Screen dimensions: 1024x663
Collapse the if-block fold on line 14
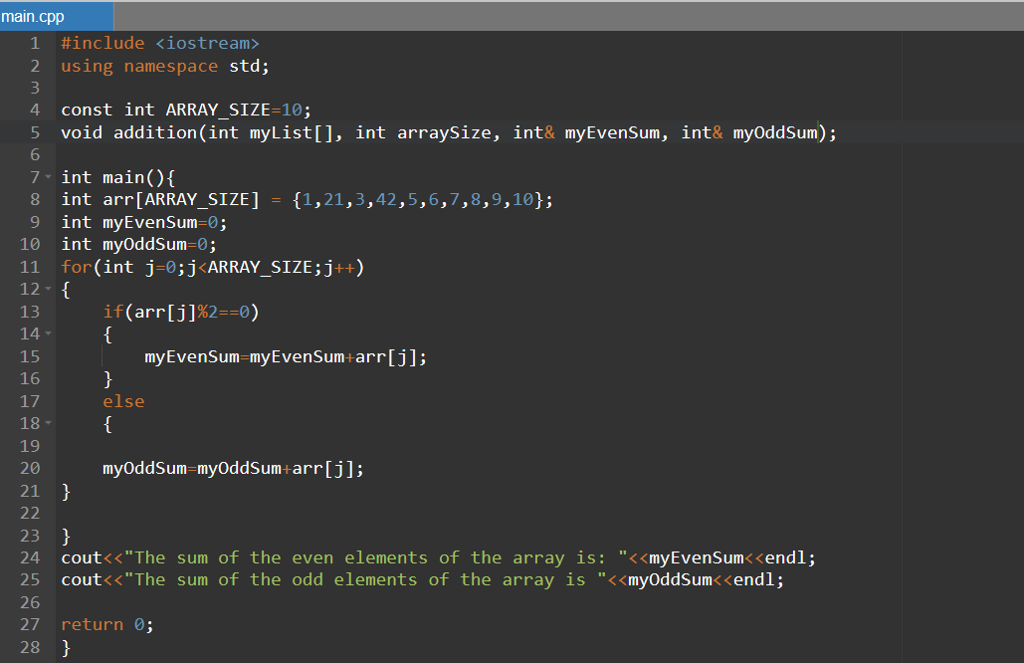pos(48,334)
